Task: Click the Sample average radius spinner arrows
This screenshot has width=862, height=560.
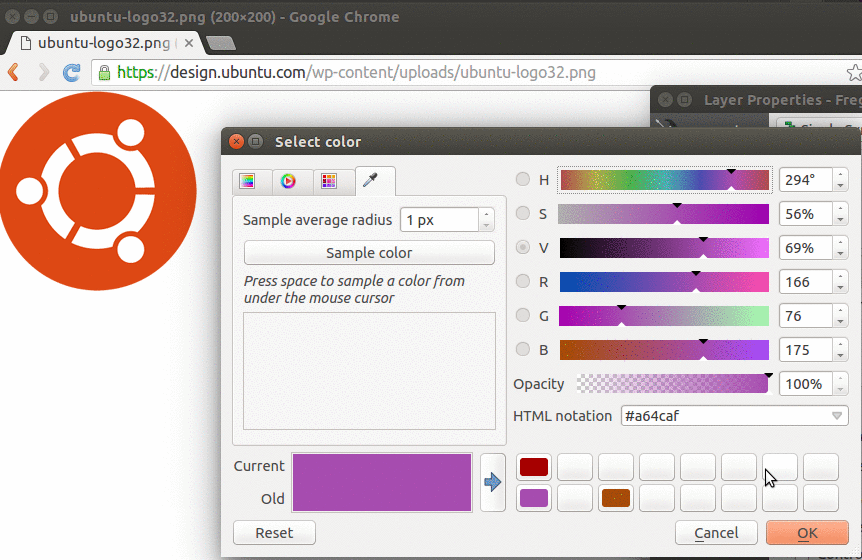Action: click(486, 219)
